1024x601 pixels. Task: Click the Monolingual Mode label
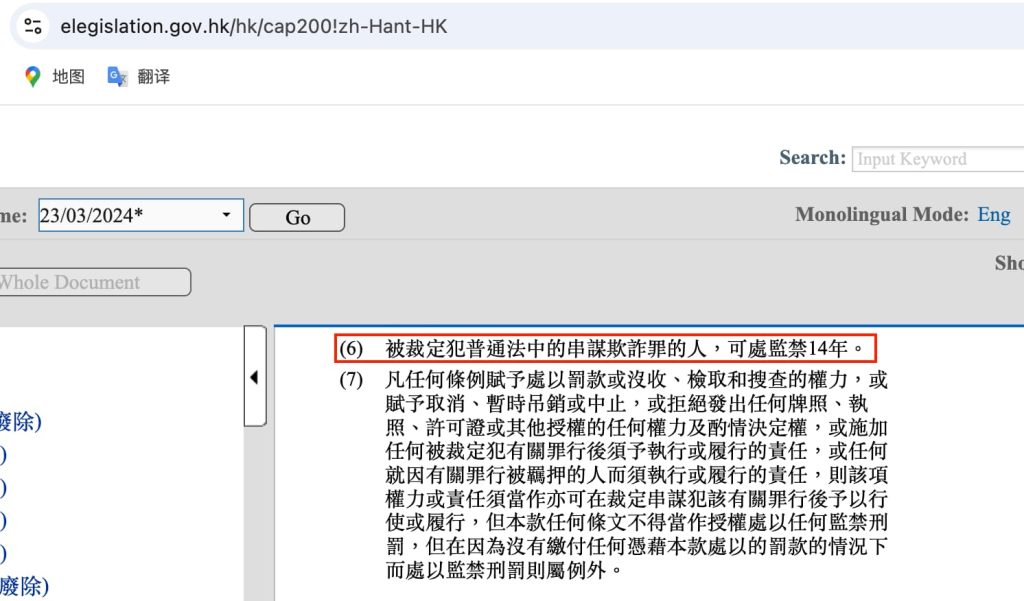pos(881,215)
